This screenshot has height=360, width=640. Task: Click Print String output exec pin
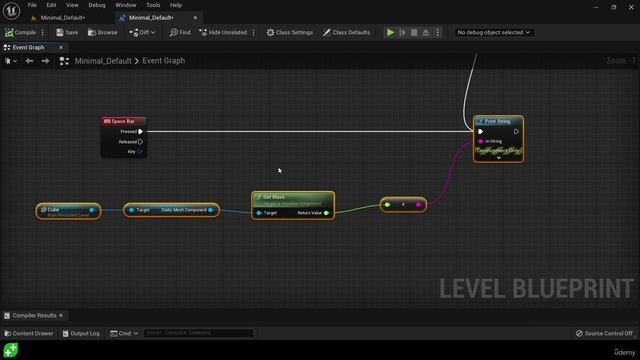coord(516,131)
